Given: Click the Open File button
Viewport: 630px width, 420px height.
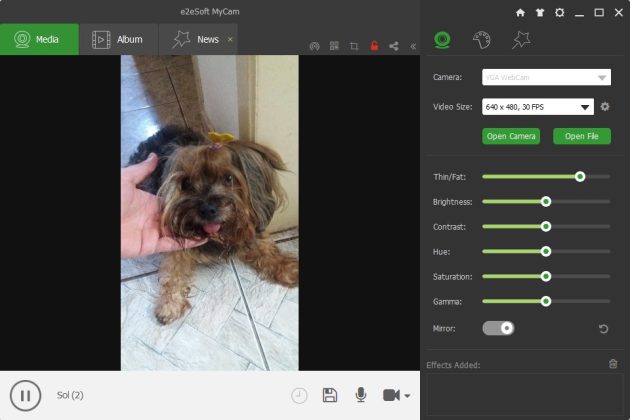Looking at the screenshot, I should (582, 136).
